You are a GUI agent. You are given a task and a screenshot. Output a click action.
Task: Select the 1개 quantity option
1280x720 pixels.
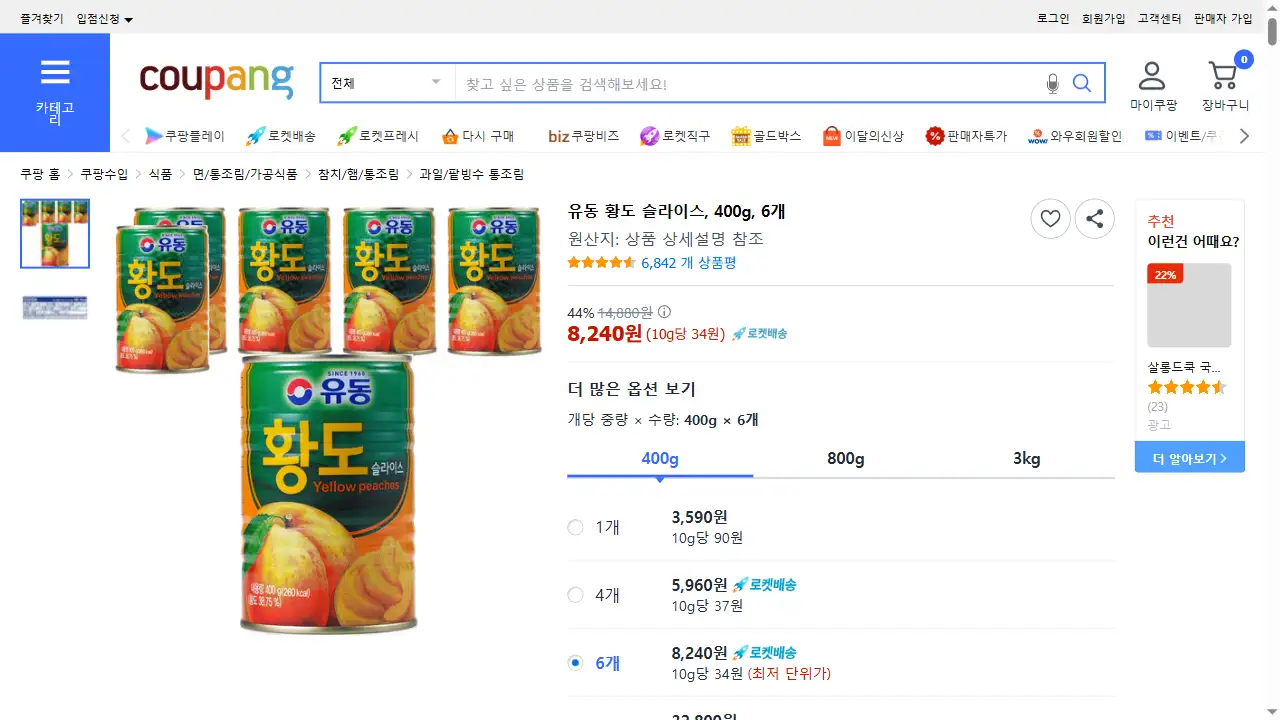[x=575, y=527]
